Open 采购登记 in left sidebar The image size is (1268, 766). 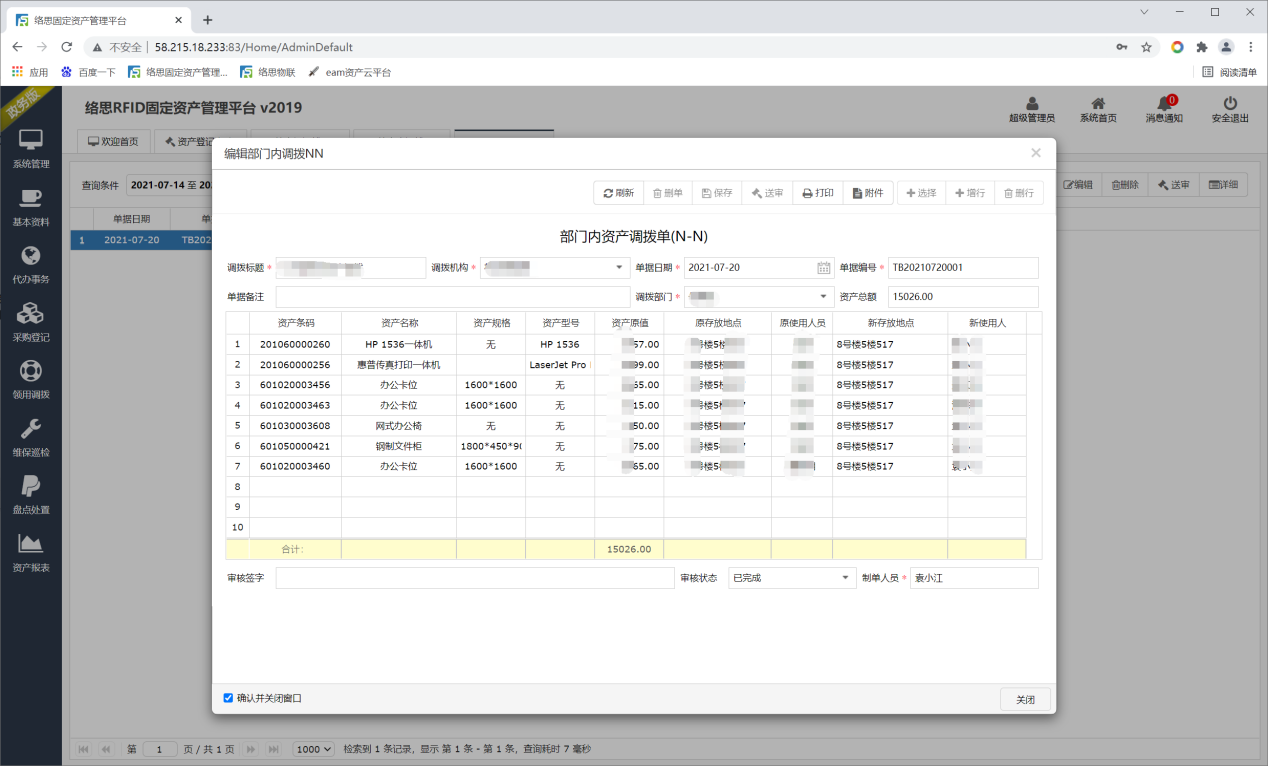point(31,322)
